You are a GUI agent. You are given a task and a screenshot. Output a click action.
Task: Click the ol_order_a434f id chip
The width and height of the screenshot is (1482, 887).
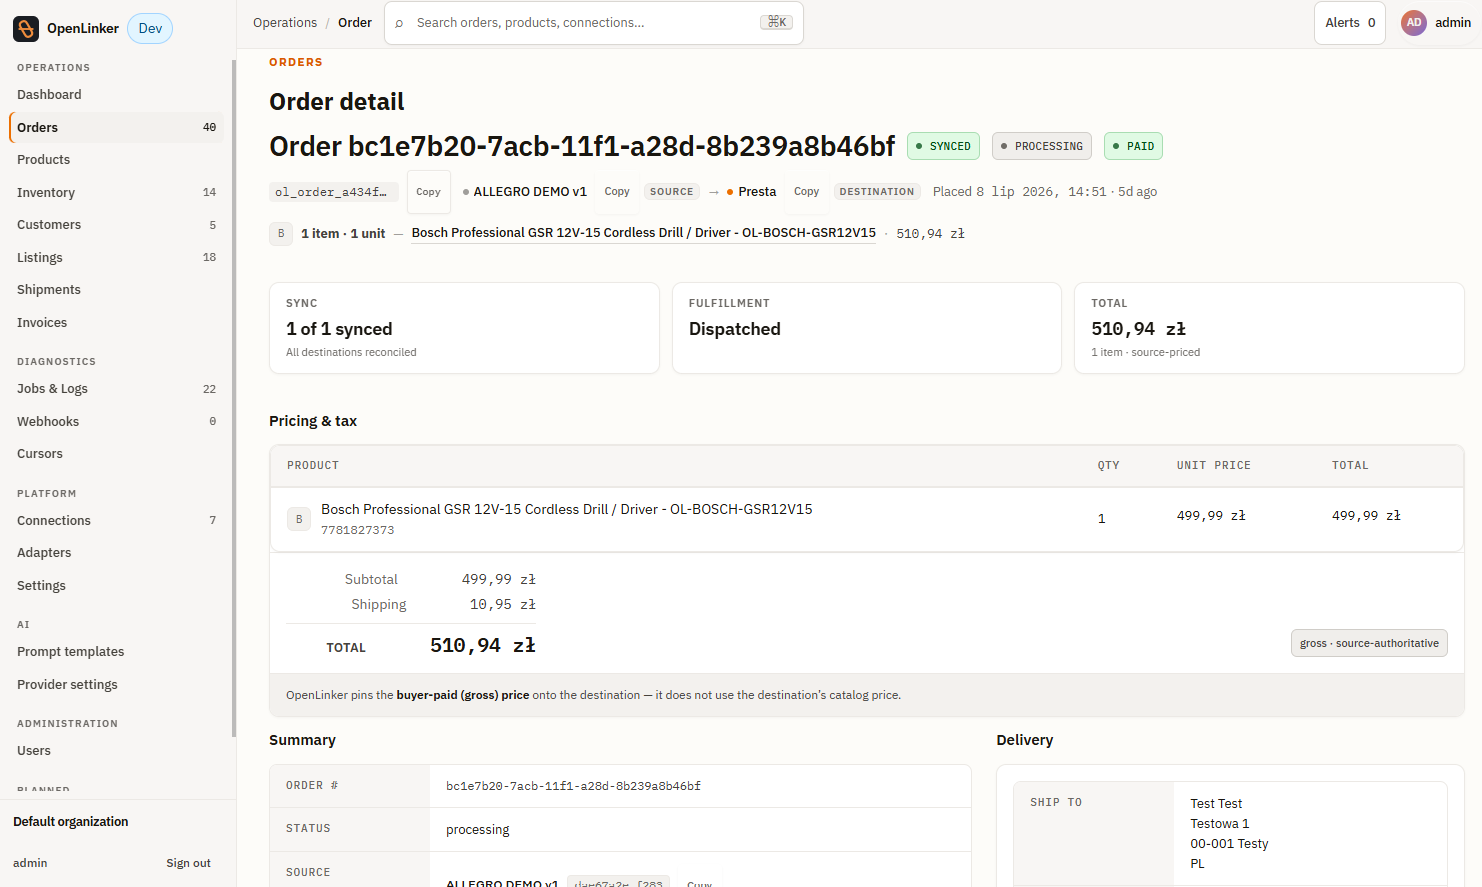tap(334, 191)
